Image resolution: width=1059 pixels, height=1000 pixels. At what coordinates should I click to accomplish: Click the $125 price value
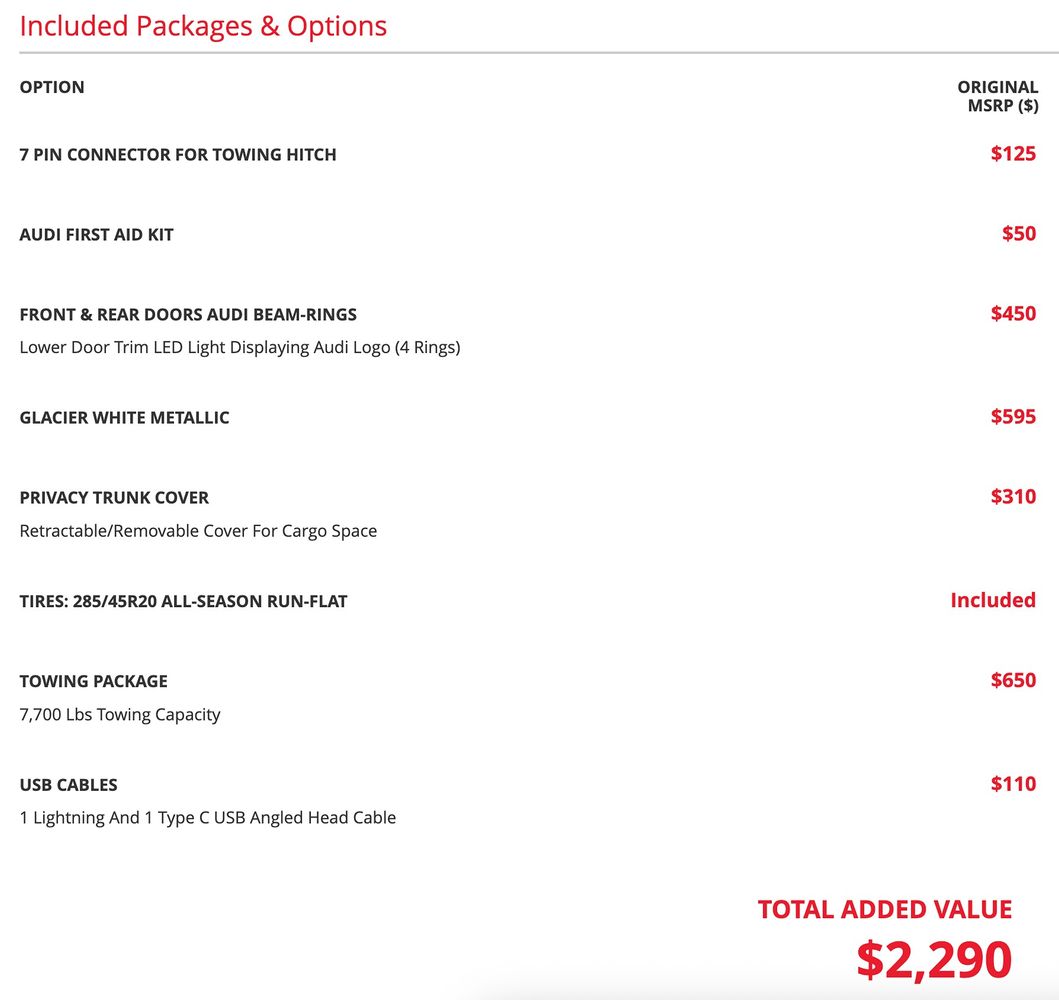tap(1013, 154)
